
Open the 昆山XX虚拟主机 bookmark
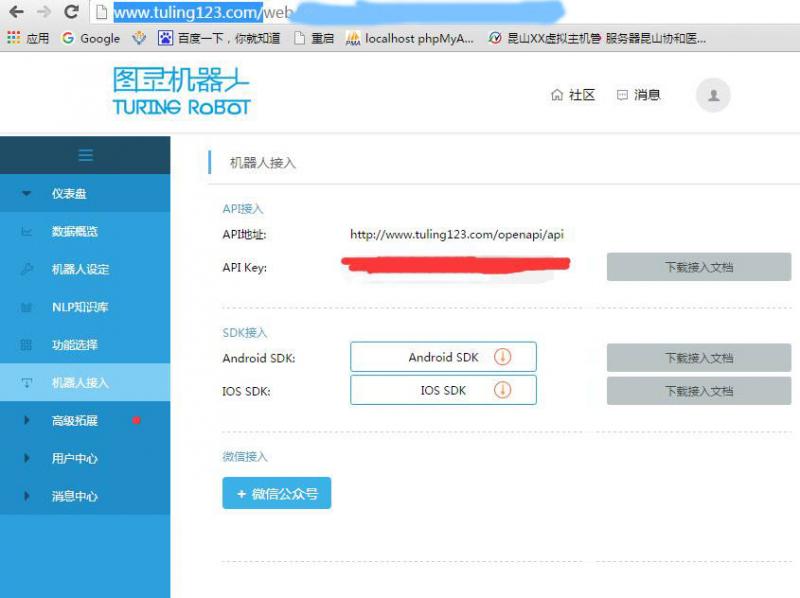click(x=597, y=38)
